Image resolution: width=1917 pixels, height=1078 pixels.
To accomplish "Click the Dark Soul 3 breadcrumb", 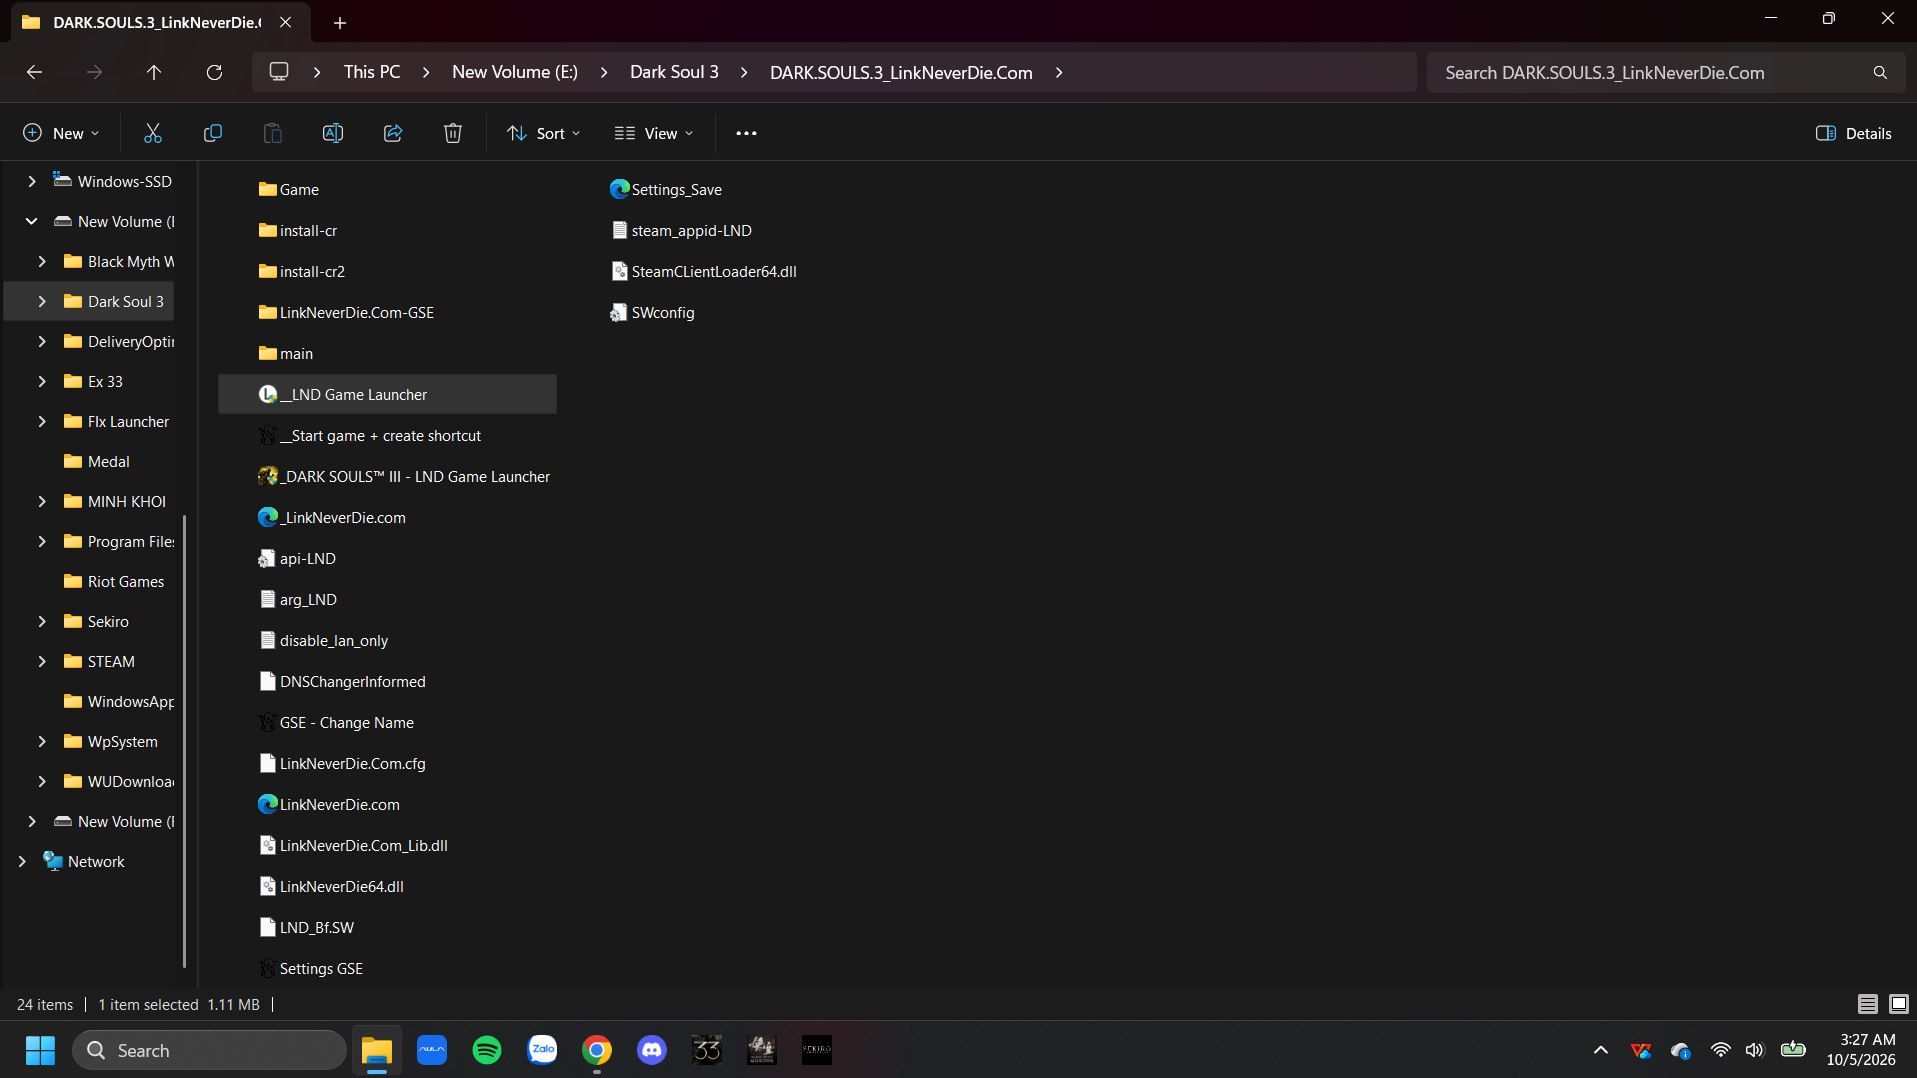I will (x=674, y=72).
